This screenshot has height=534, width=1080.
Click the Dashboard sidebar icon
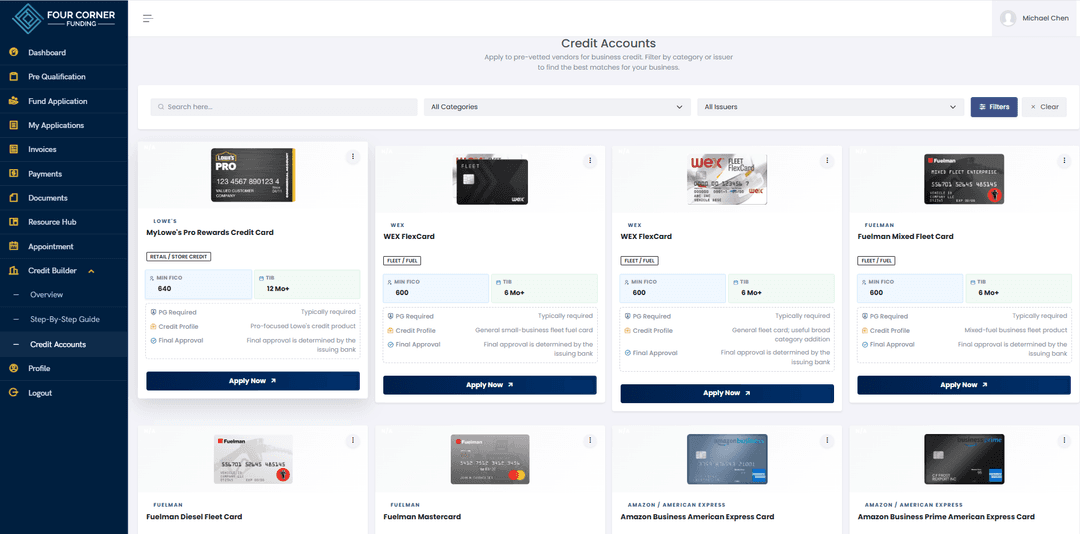point(13,52)
